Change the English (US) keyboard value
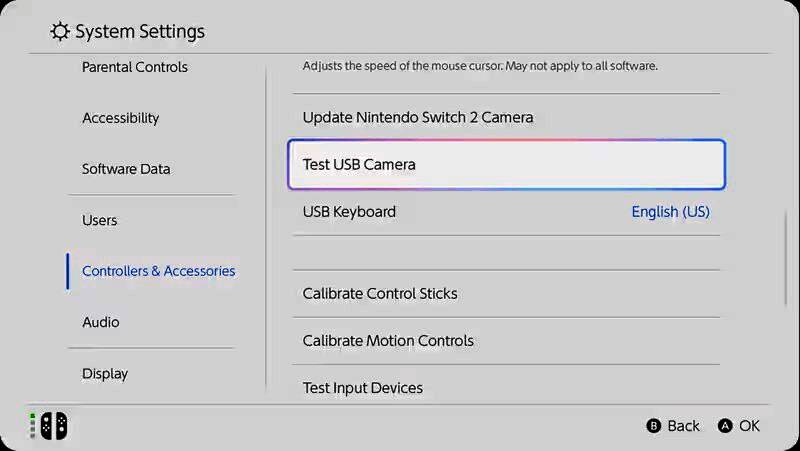The image size is (800, 451). click(x=670, y=212)
